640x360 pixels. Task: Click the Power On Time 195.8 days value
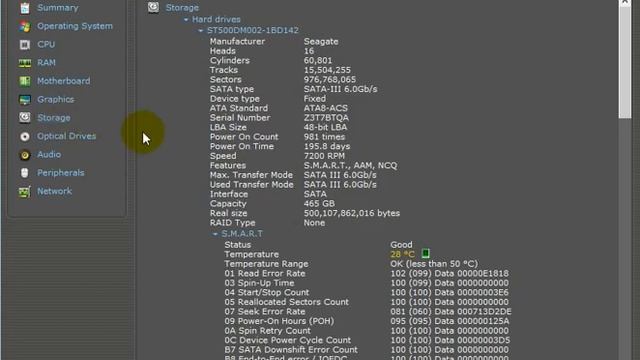[327, 147]
